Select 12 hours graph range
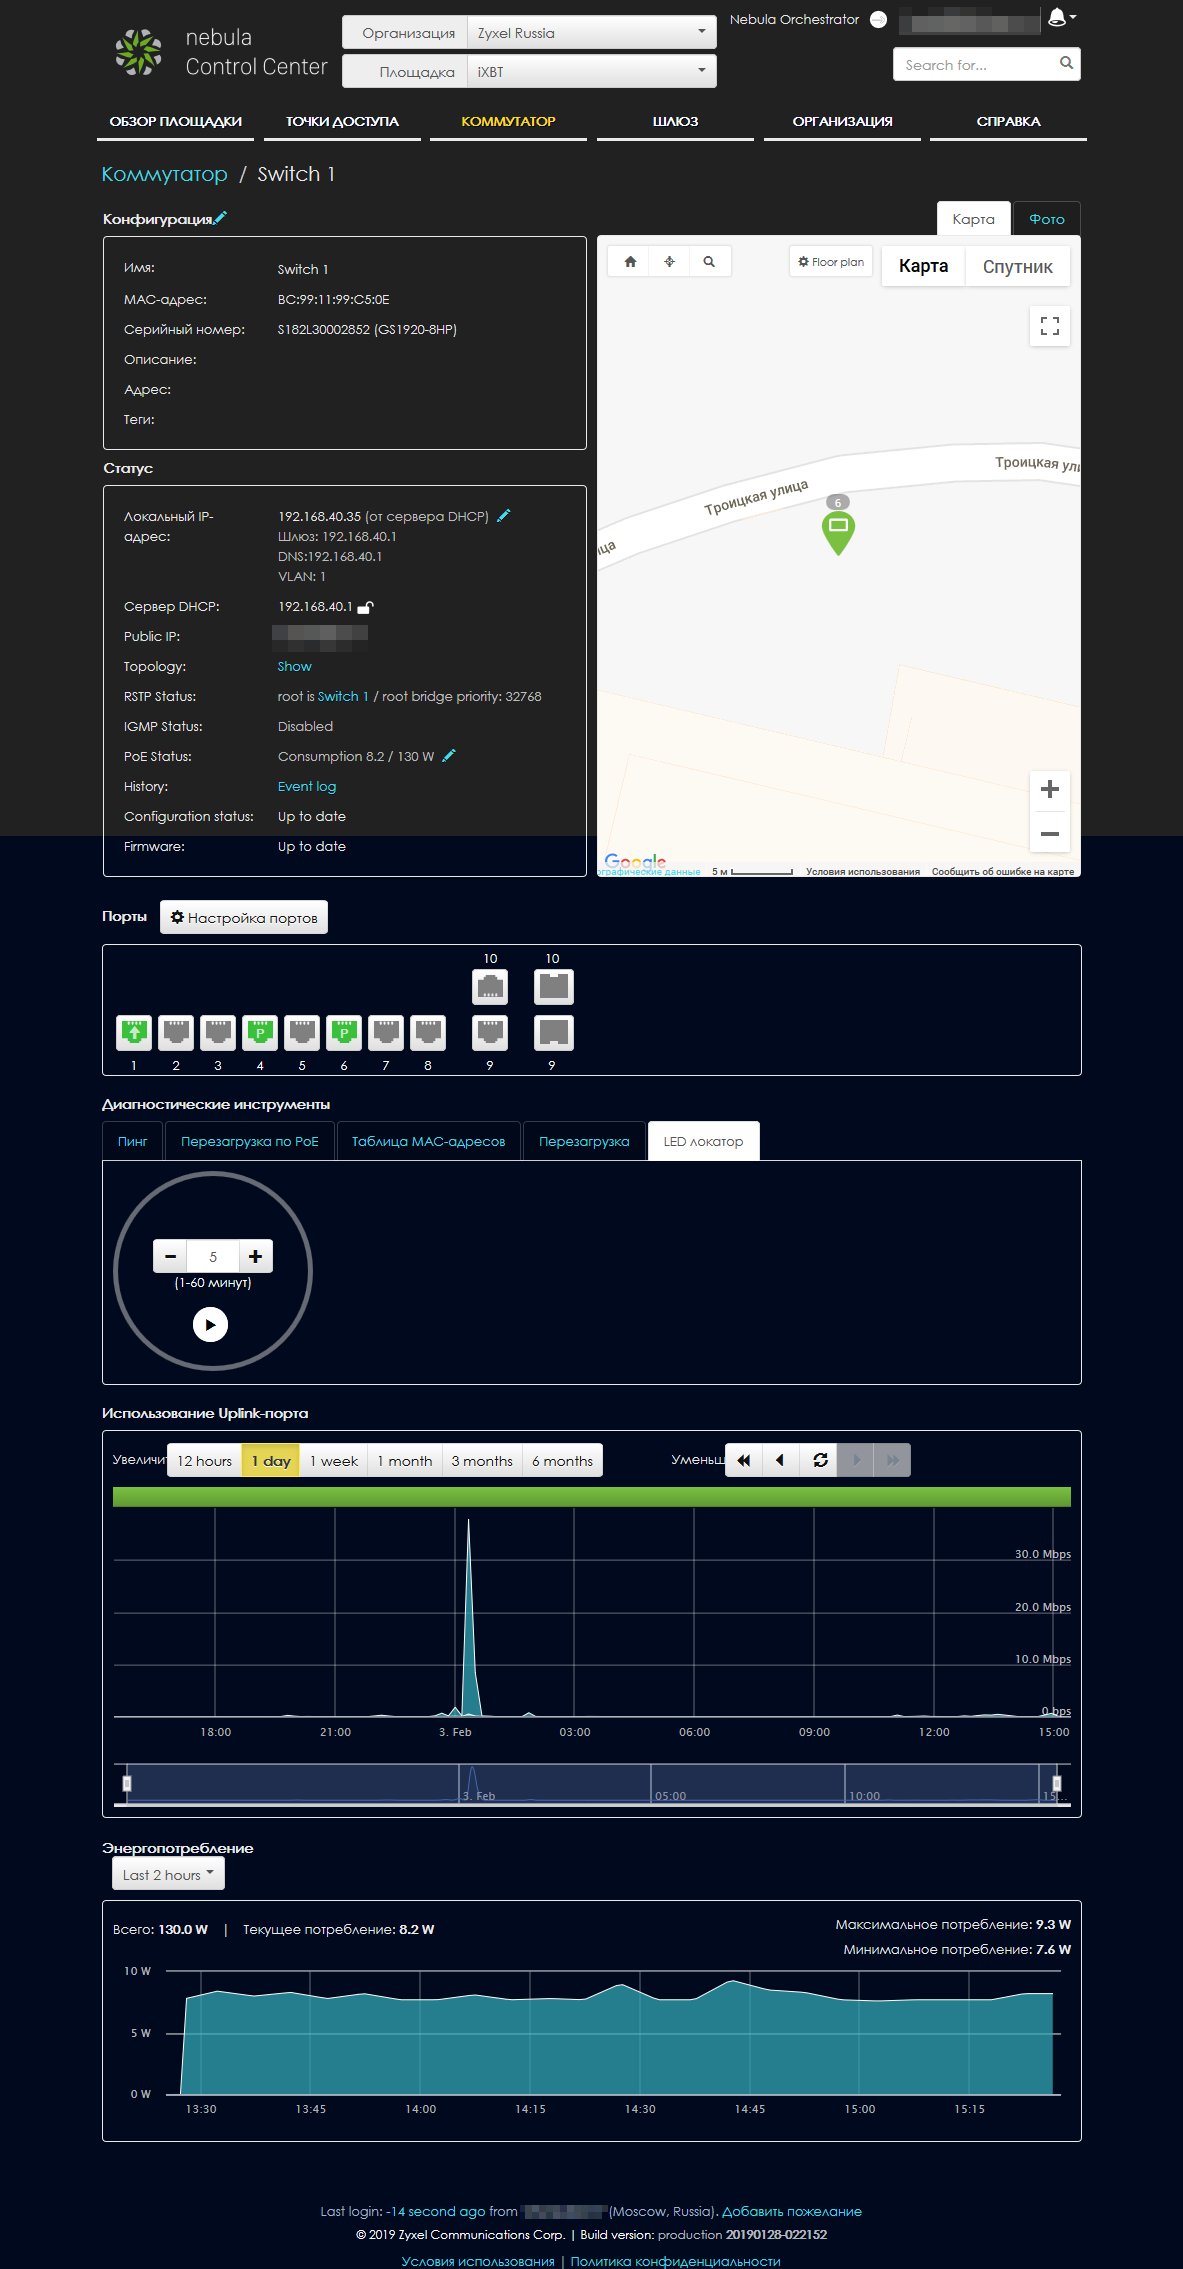The image size is (1183, 2269). 204,1460
